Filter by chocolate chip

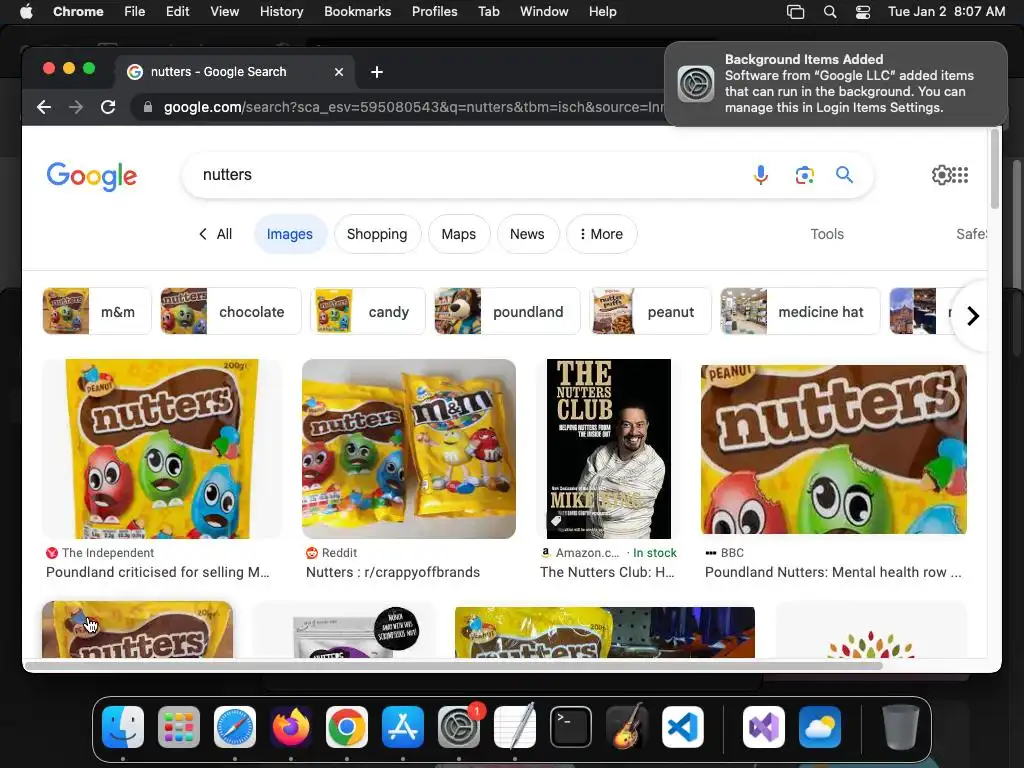coord(231,312)
